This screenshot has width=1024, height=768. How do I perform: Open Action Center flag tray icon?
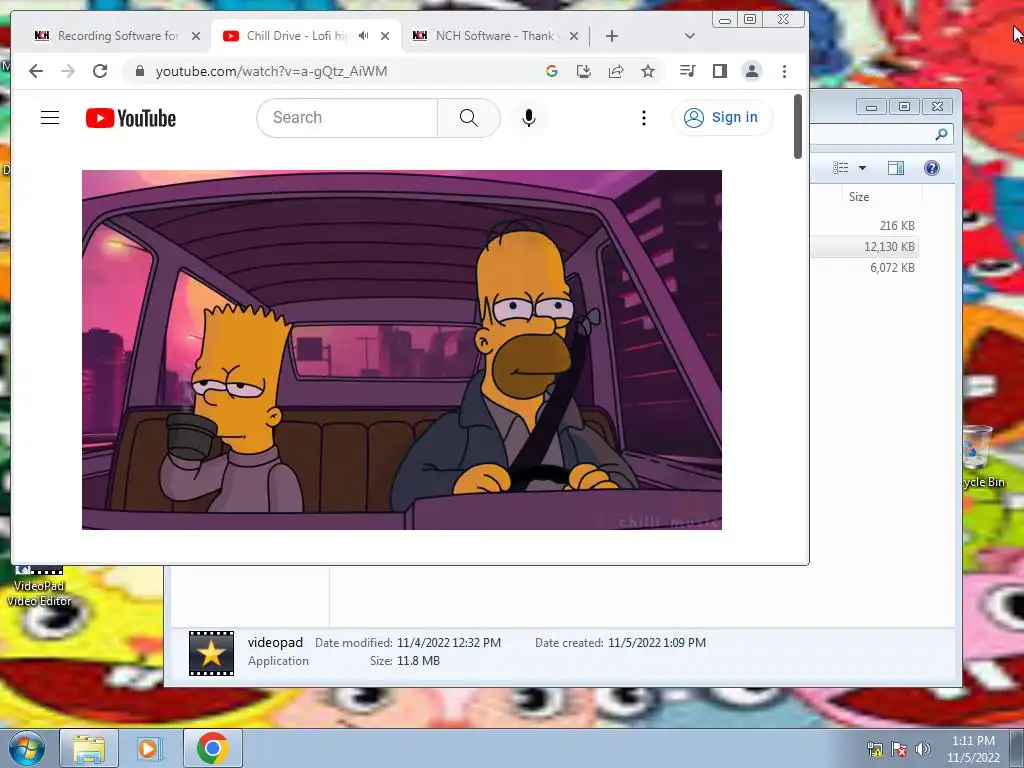coord(899,749)
